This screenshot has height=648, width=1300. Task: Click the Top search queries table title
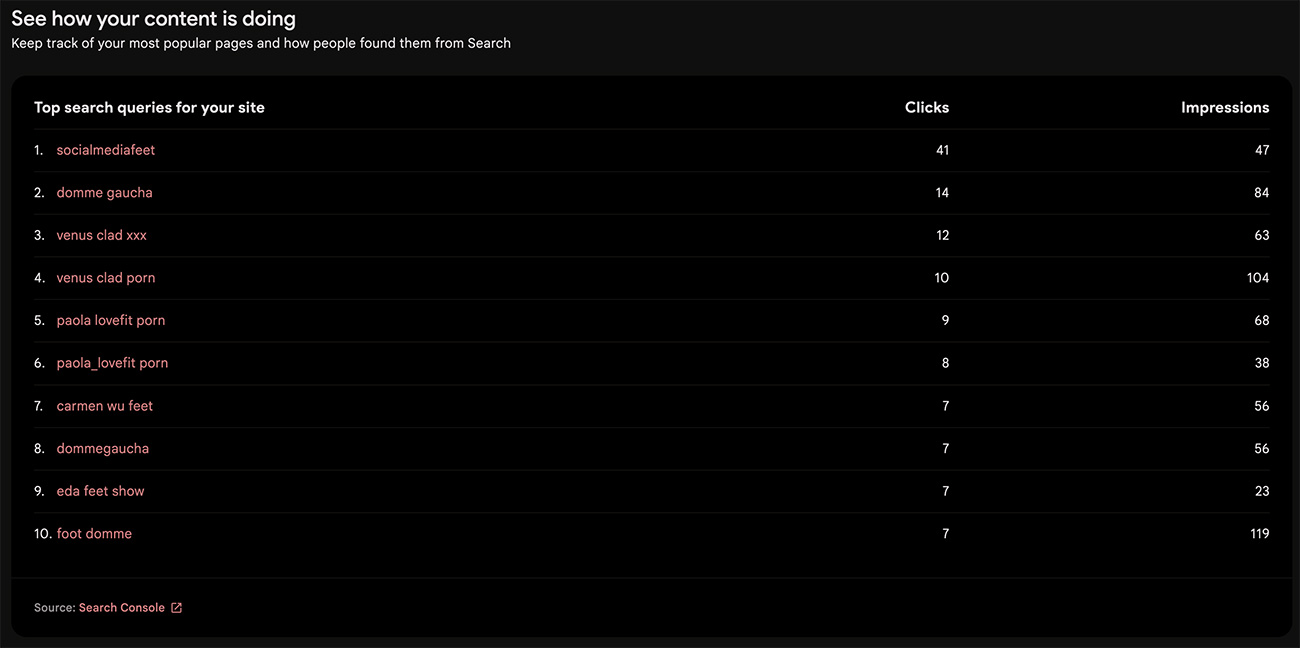pyautogui.click(x=149, y=108)
